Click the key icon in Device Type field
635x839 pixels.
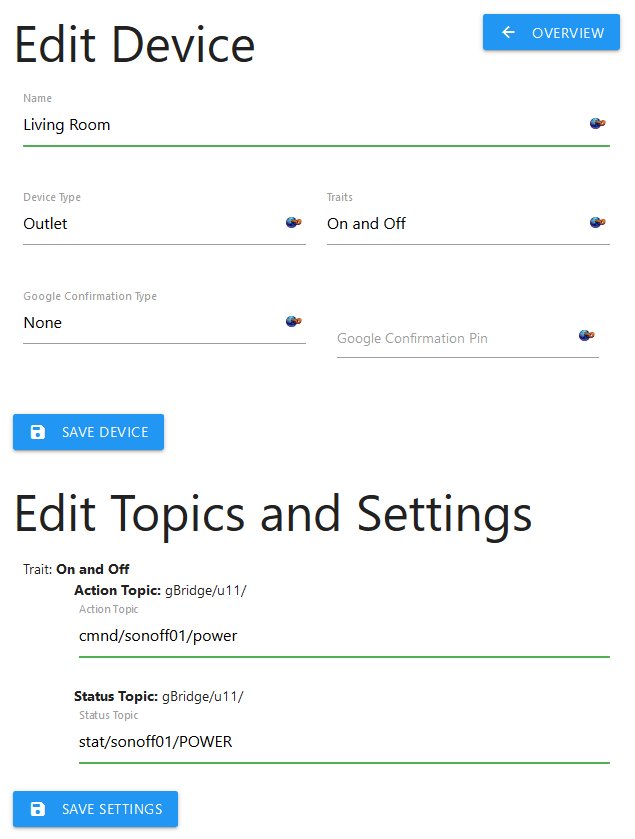[294, 222]
